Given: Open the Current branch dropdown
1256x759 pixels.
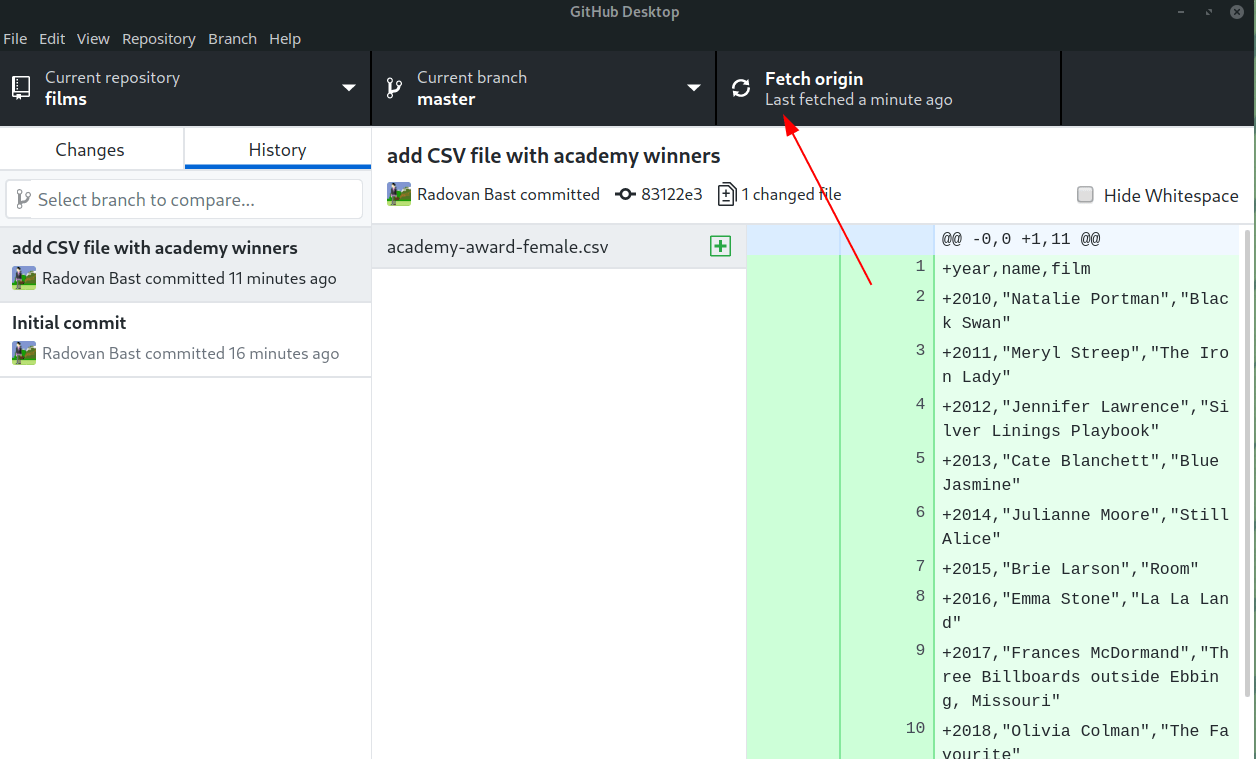Looking at the screenshot, I should click(x=544, y=88).
